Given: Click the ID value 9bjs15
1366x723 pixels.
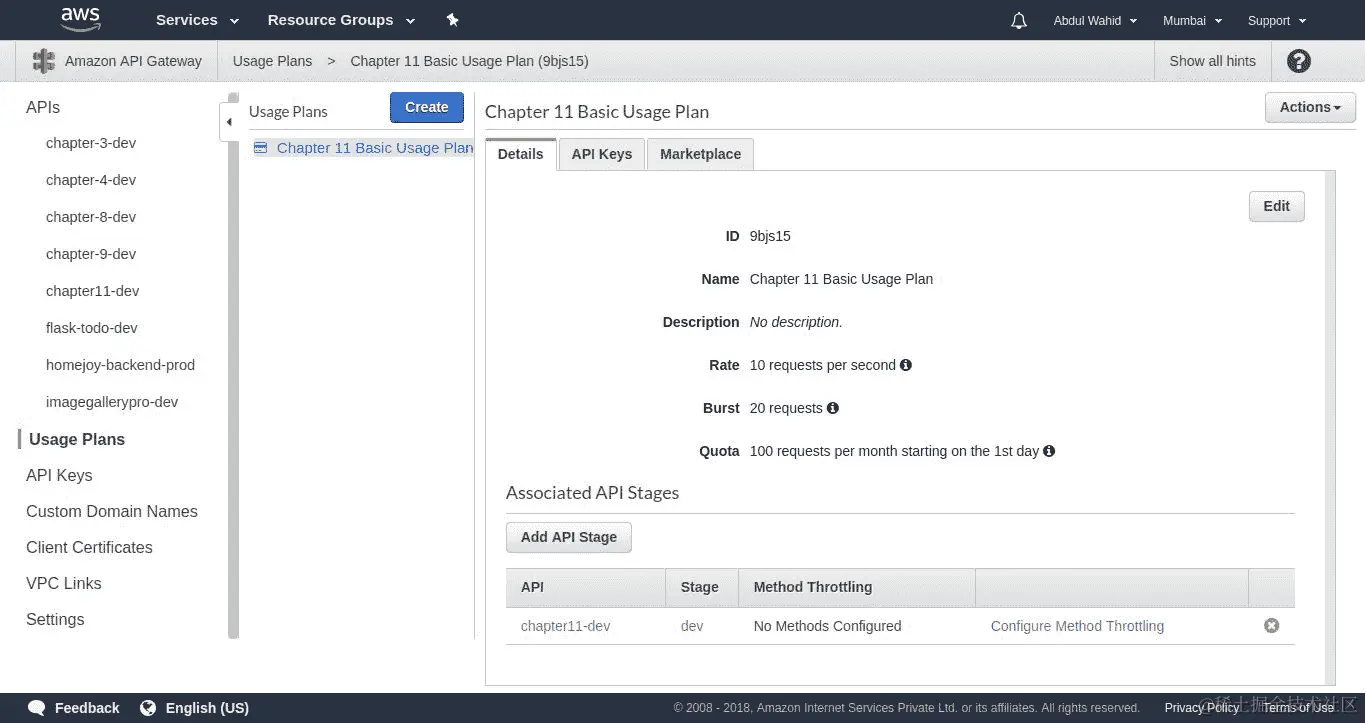Looking at the screenshot, I should (x=770, y=236).
